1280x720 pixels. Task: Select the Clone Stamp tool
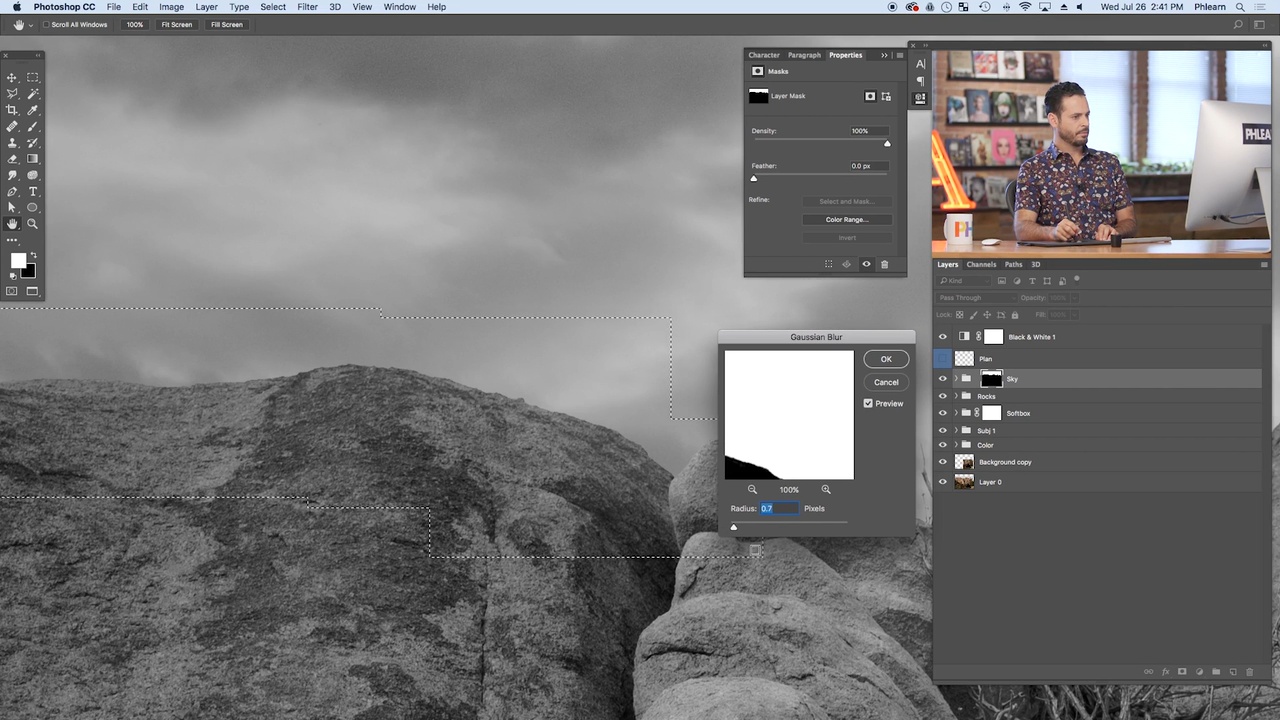[12, 142]
